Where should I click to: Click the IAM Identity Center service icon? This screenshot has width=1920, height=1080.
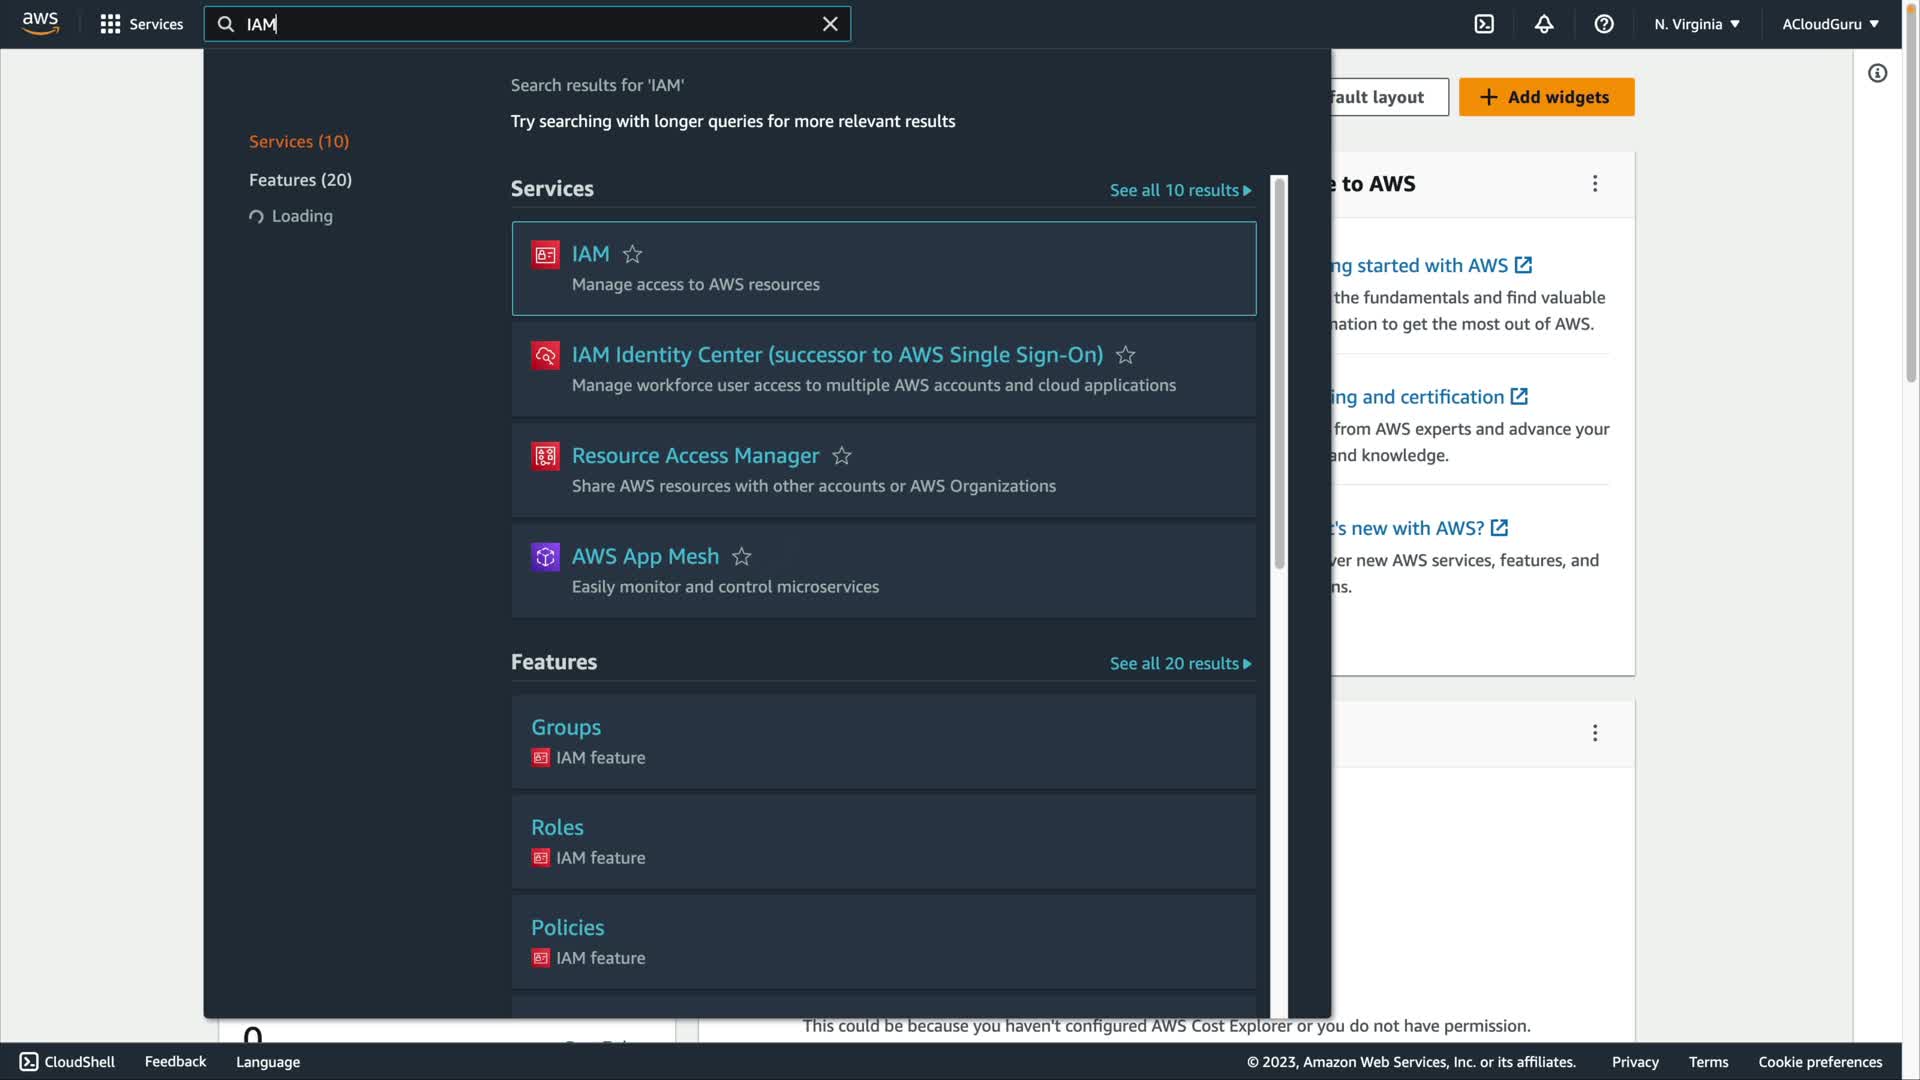point(545,355)
